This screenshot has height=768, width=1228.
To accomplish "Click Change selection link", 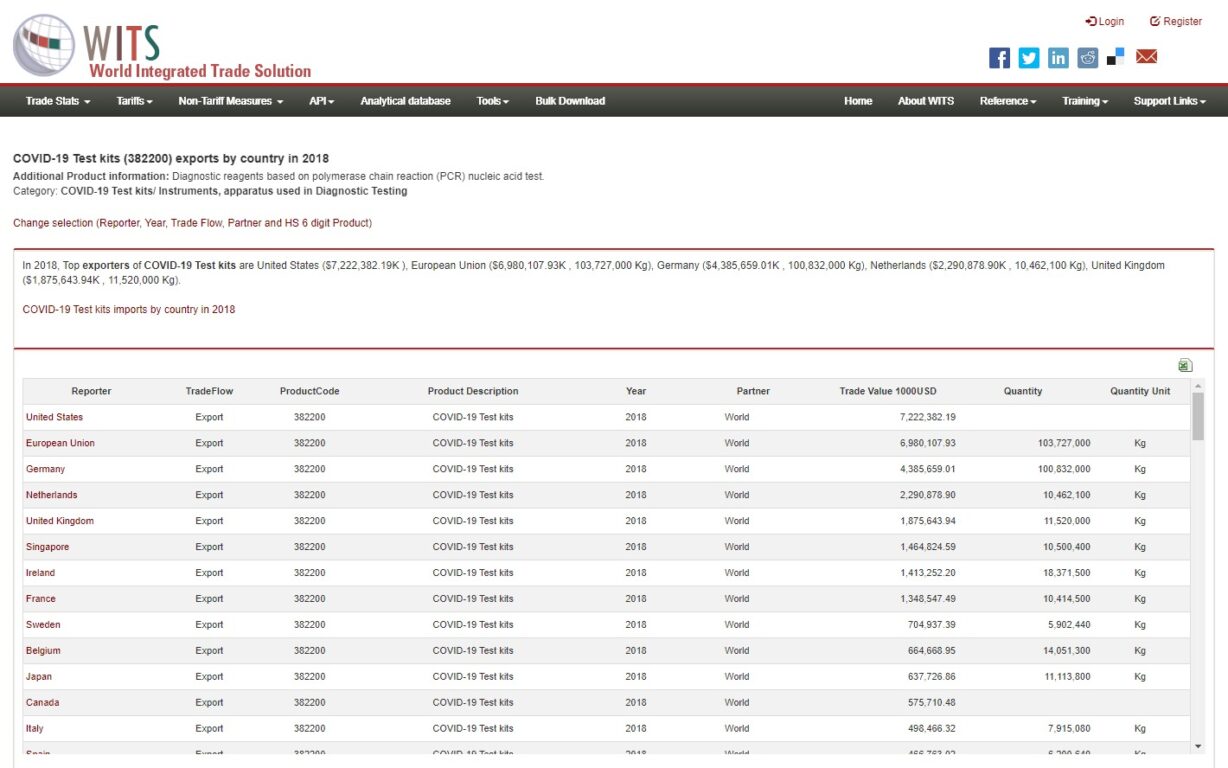I will [192, 223].
